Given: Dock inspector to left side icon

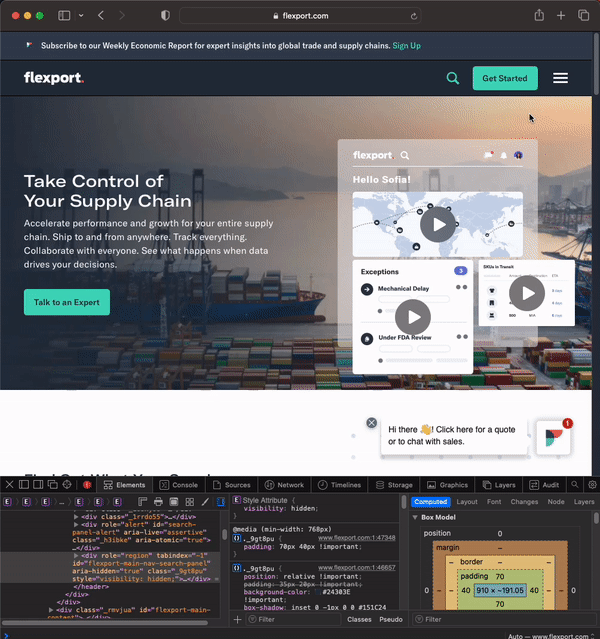Looking at the screenshot, I should tap(24, 485).
